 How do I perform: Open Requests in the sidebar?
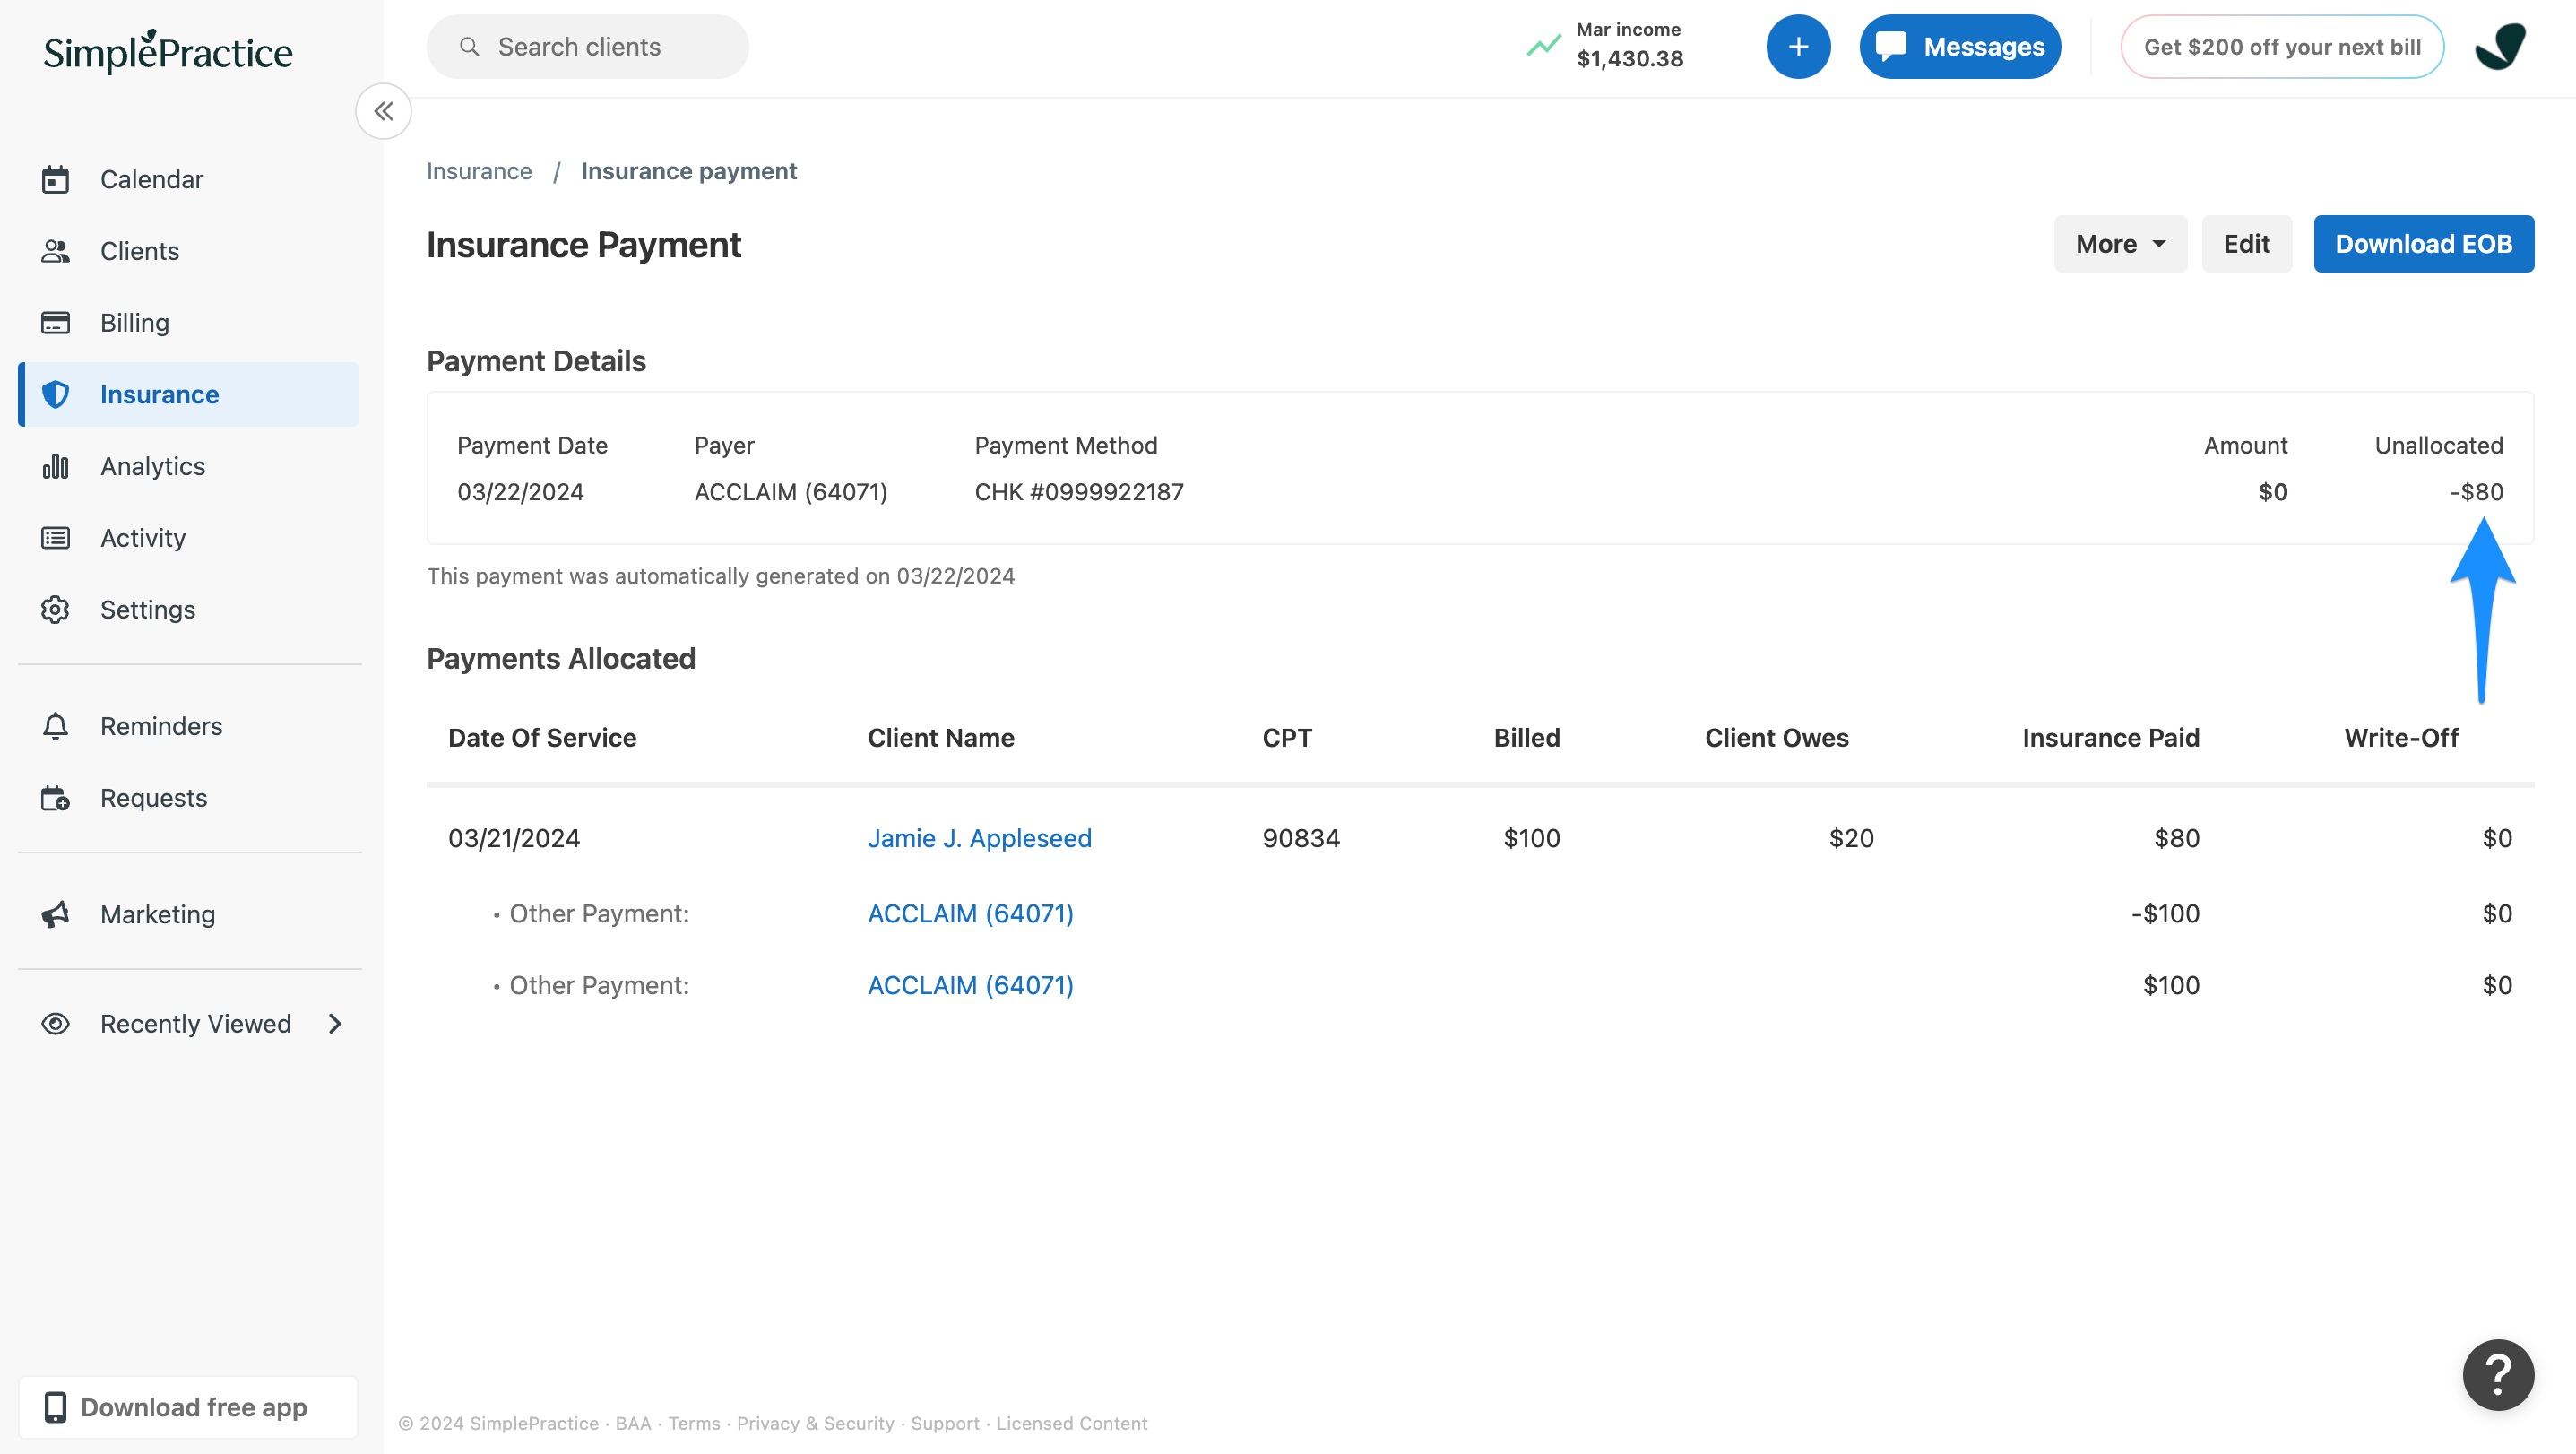coord(188,798)
